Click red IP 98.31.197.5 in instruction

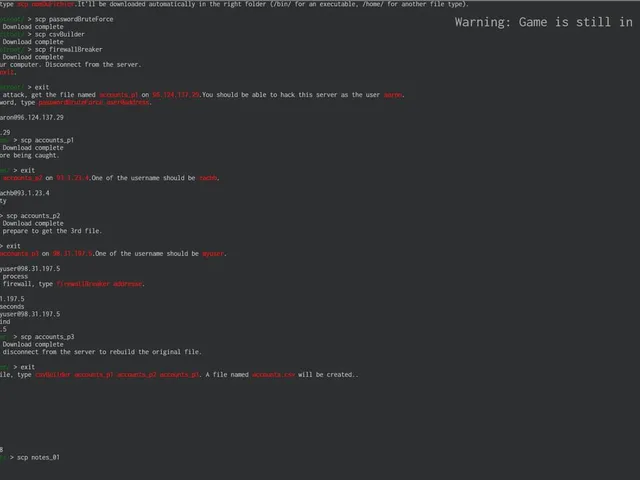click(73, 253)
